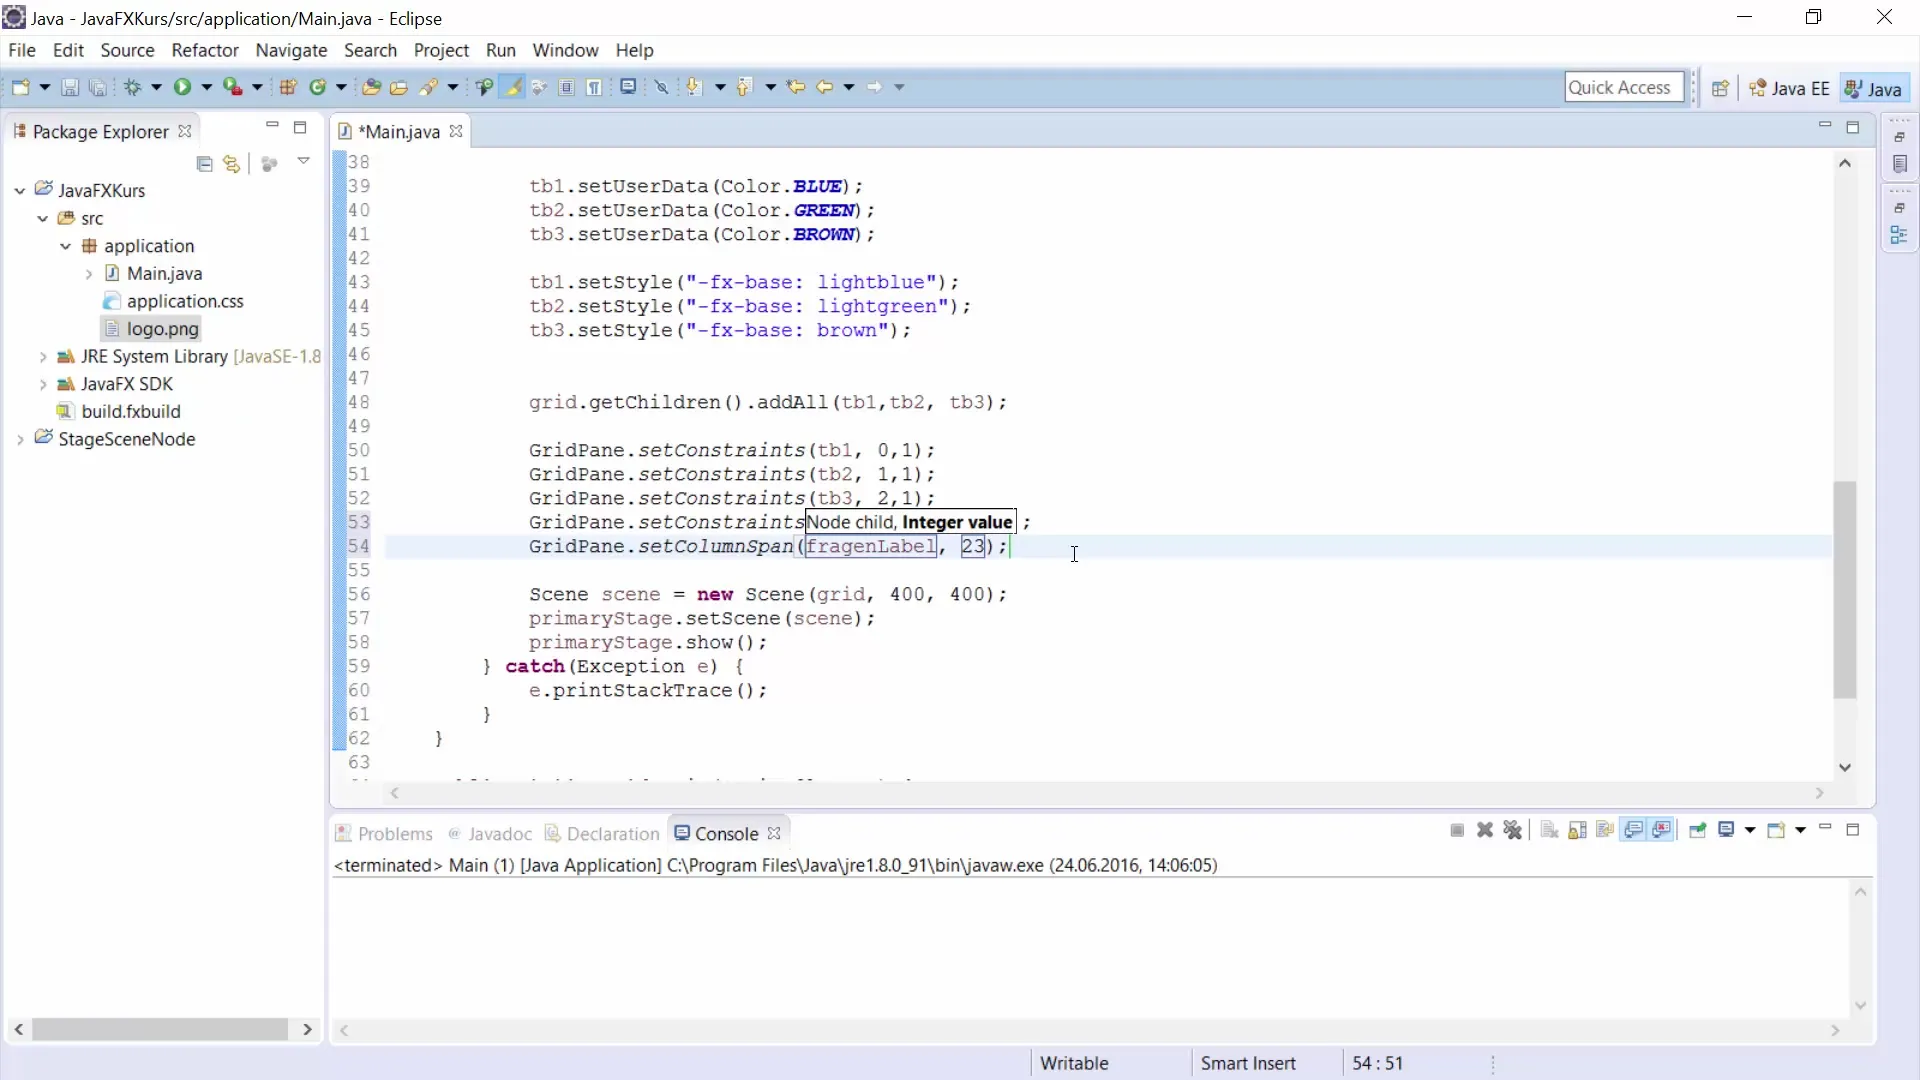Open dropdown next to New file icon
The height and width of the screenshot is (1080, 1920).
45,87
